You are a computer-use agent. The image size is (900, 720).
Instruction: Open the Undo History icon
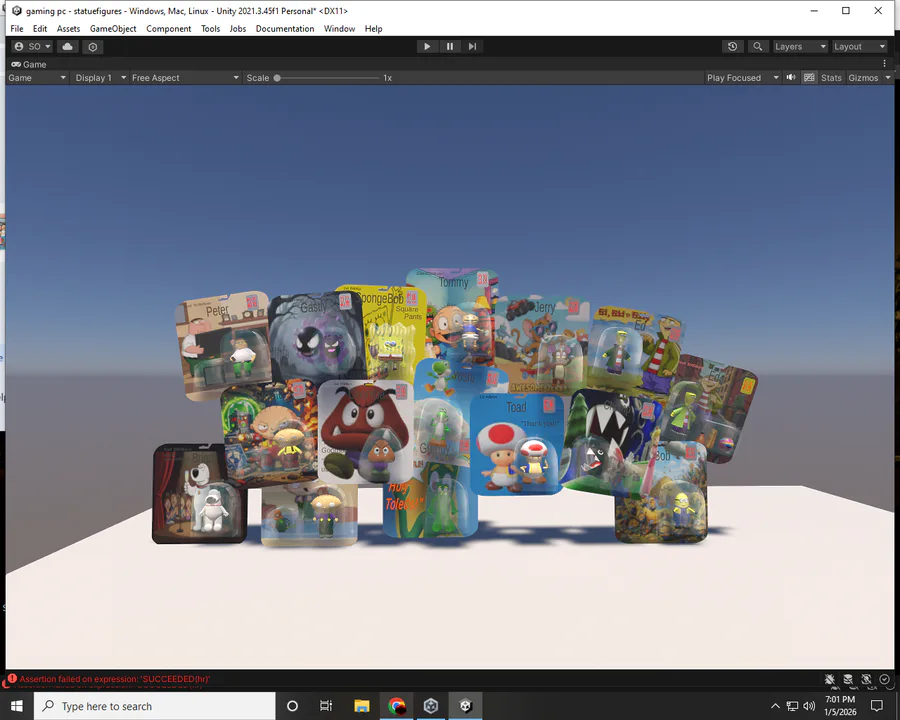(732, 47)
